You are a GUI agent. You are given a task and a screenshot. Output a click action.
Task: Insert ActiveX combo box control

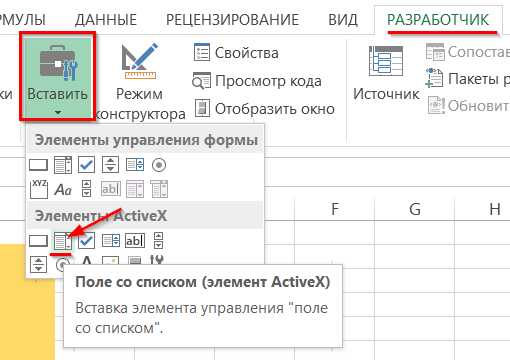[63, 241]
